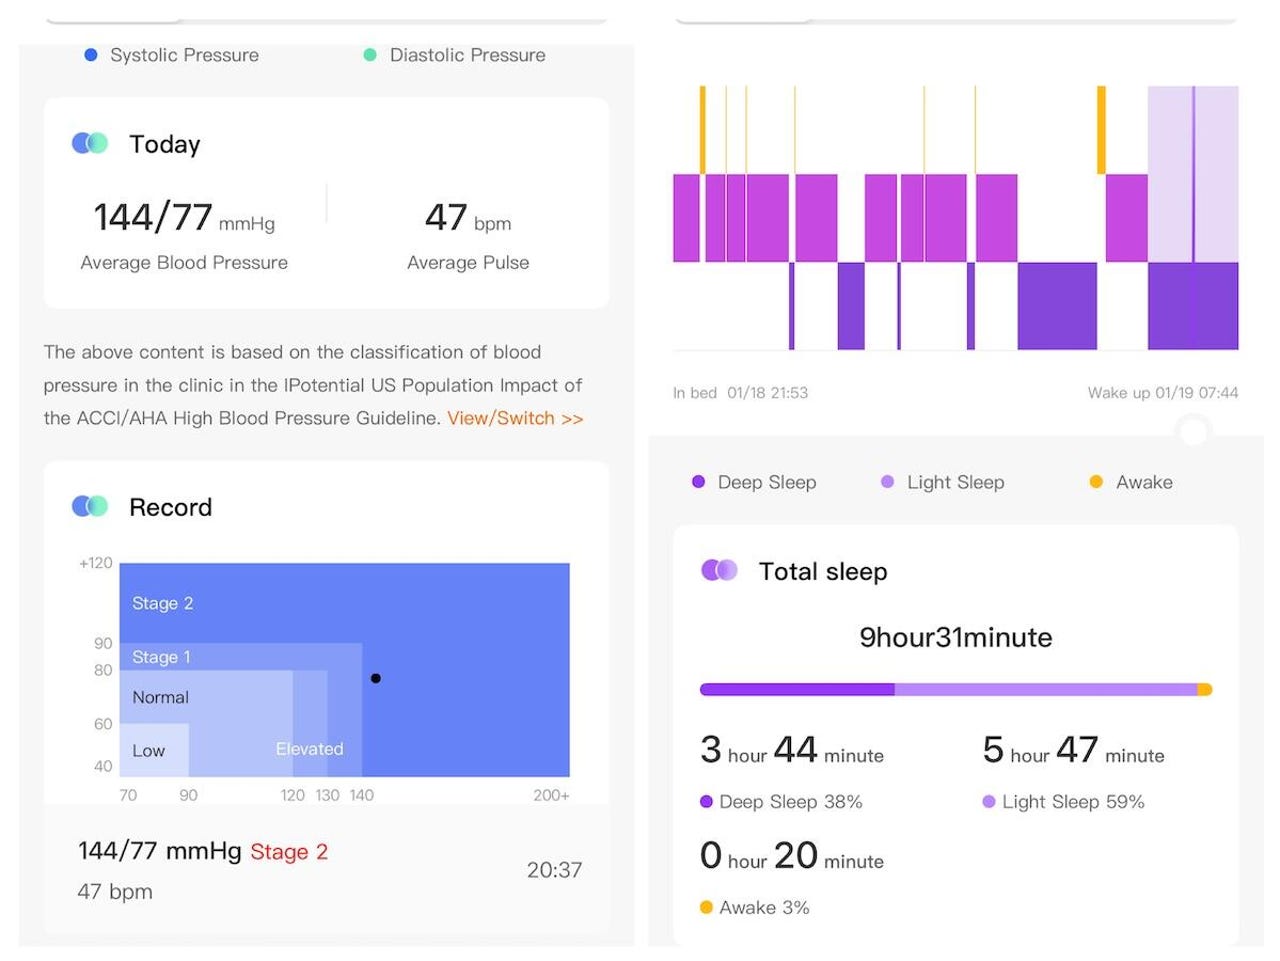
Task: Tap the Low zone in the pressure chart
Action: 149,750
